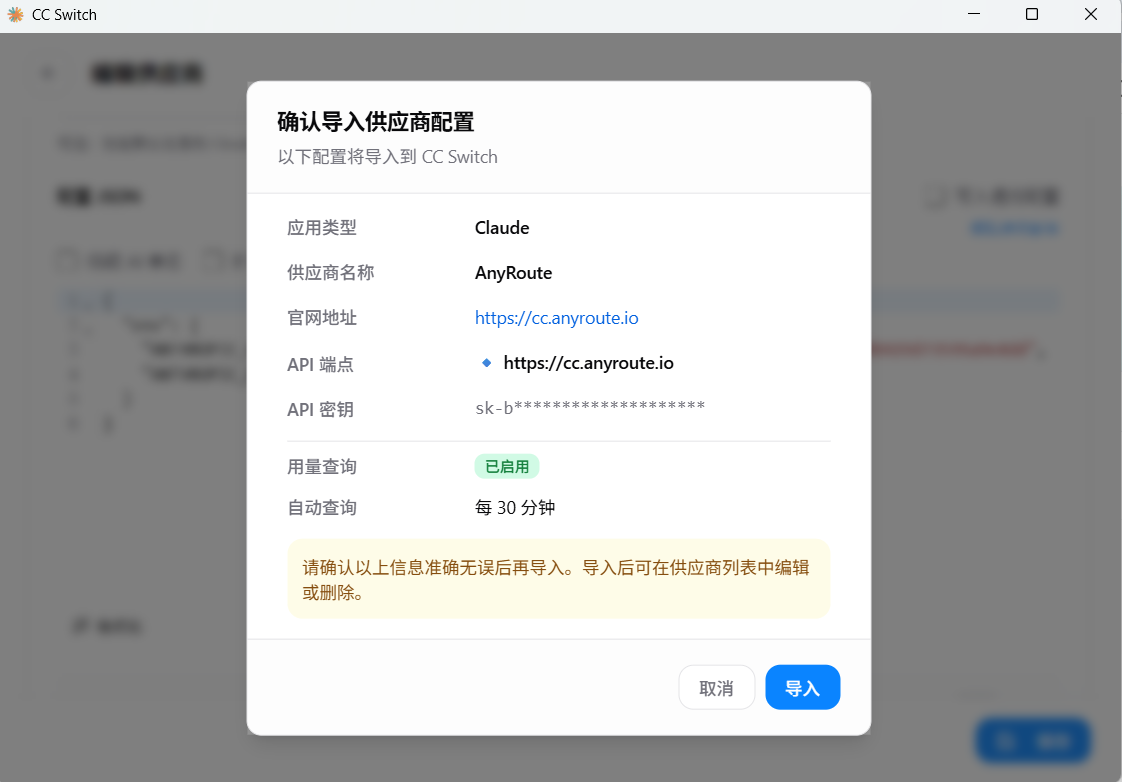The height and width of the screenshot is (782, 1122).
Task: Toggle the leftmost blurred checkbox above code editor
Action: 66,262
